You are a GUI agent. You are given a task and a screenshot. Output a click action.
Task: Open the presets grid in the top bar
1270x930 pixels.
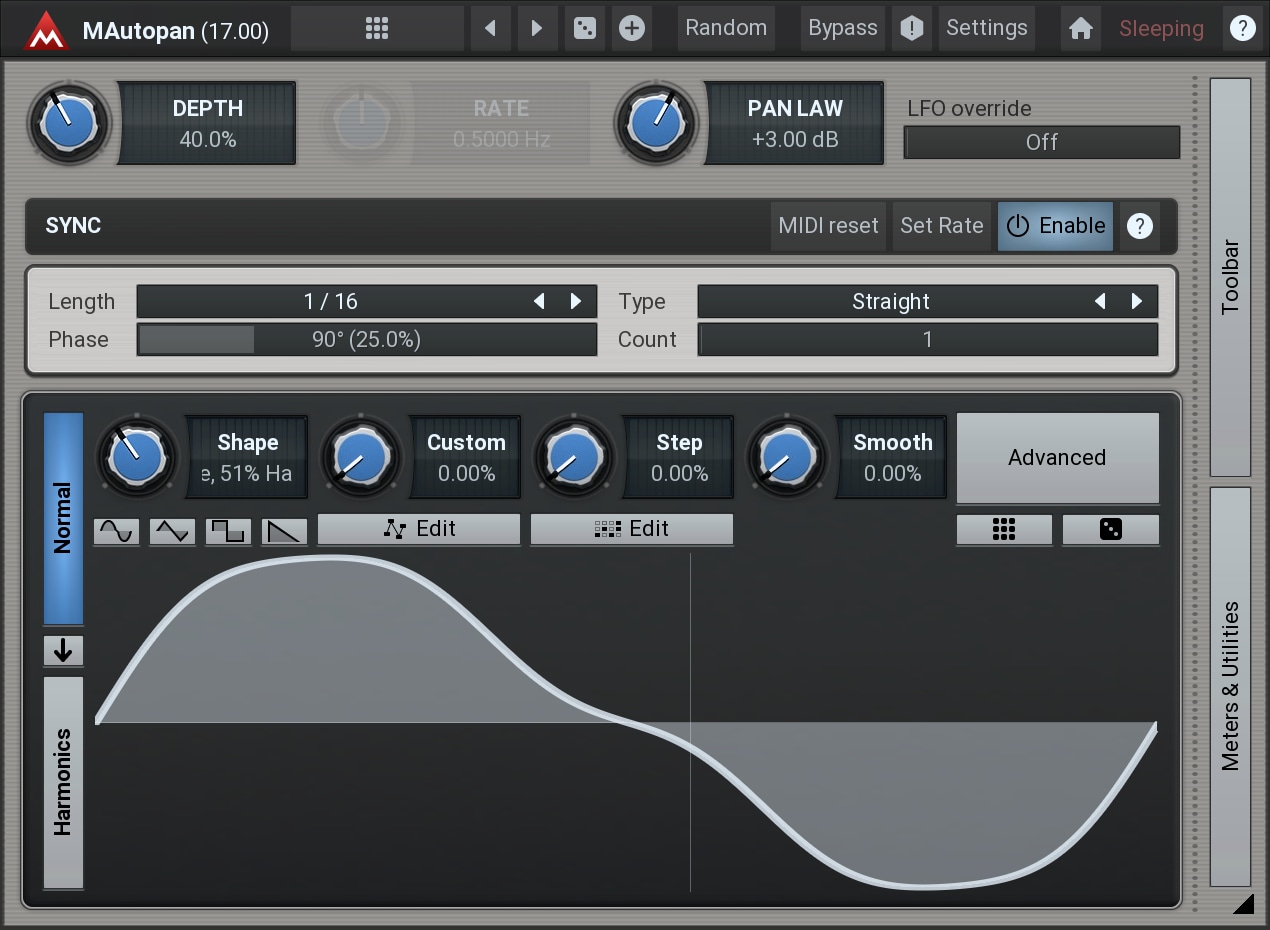point(377,28)
